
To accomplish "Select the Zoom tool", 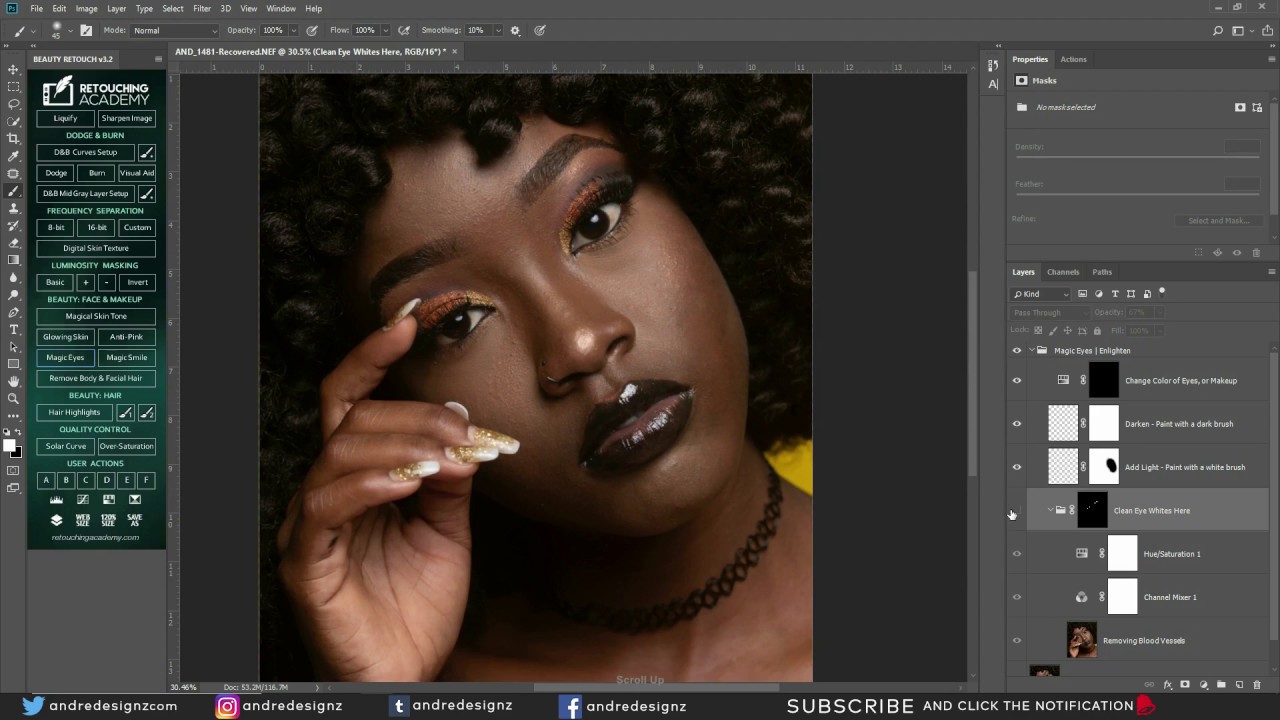I will pyautogui.click(x=14, y=398).
